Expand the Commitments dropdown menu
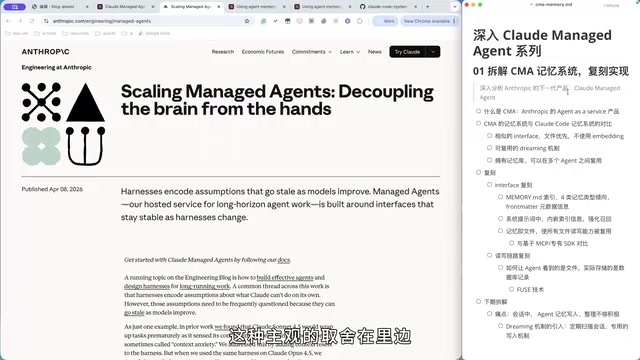This screenshot has height=360, width=640. click(x=312, y=52)
